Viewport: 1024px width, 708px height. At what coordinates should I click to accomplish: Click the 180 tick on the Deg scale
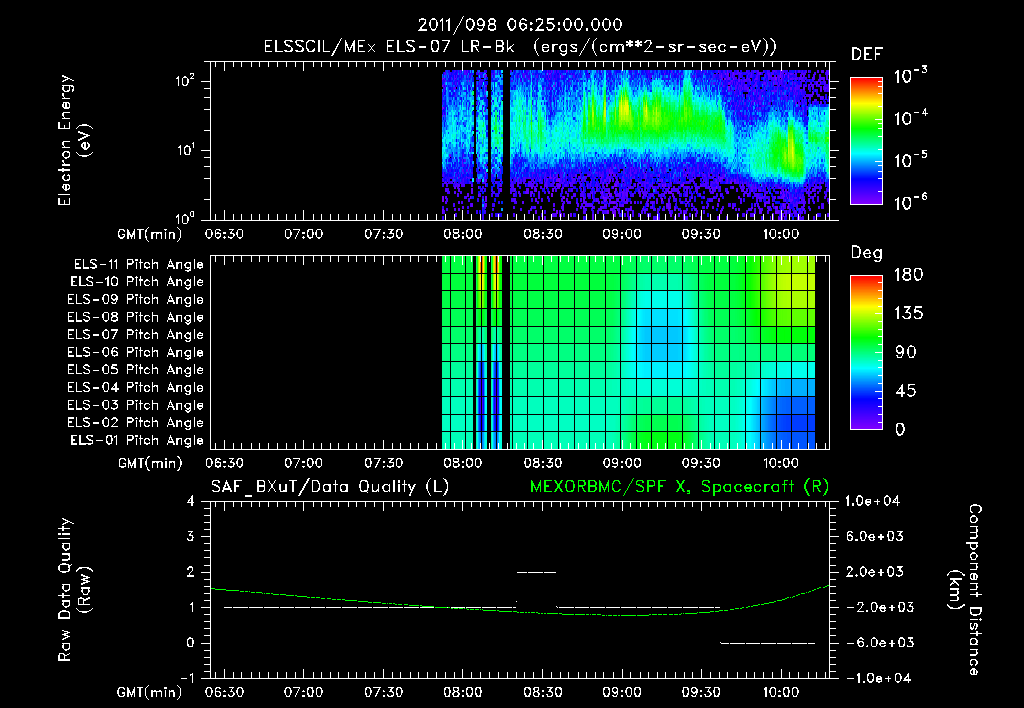pos(908,275)
